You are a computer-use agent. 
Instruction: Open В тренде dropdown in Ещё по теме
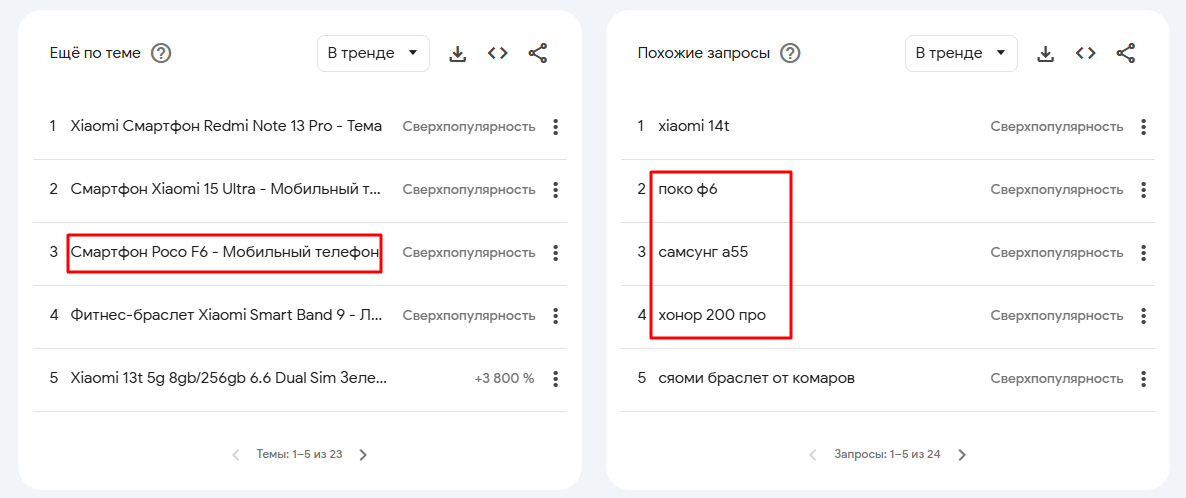(374, 54)
